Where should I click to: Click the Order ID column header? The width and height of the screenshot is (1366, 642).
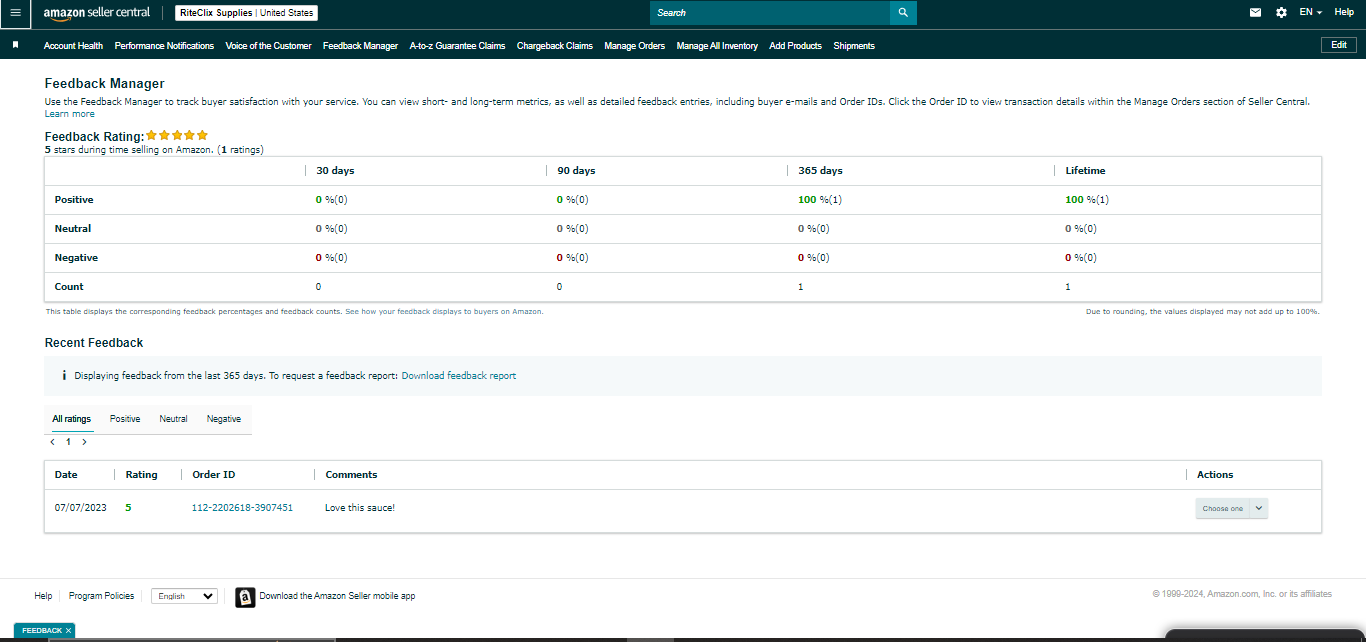214,475
